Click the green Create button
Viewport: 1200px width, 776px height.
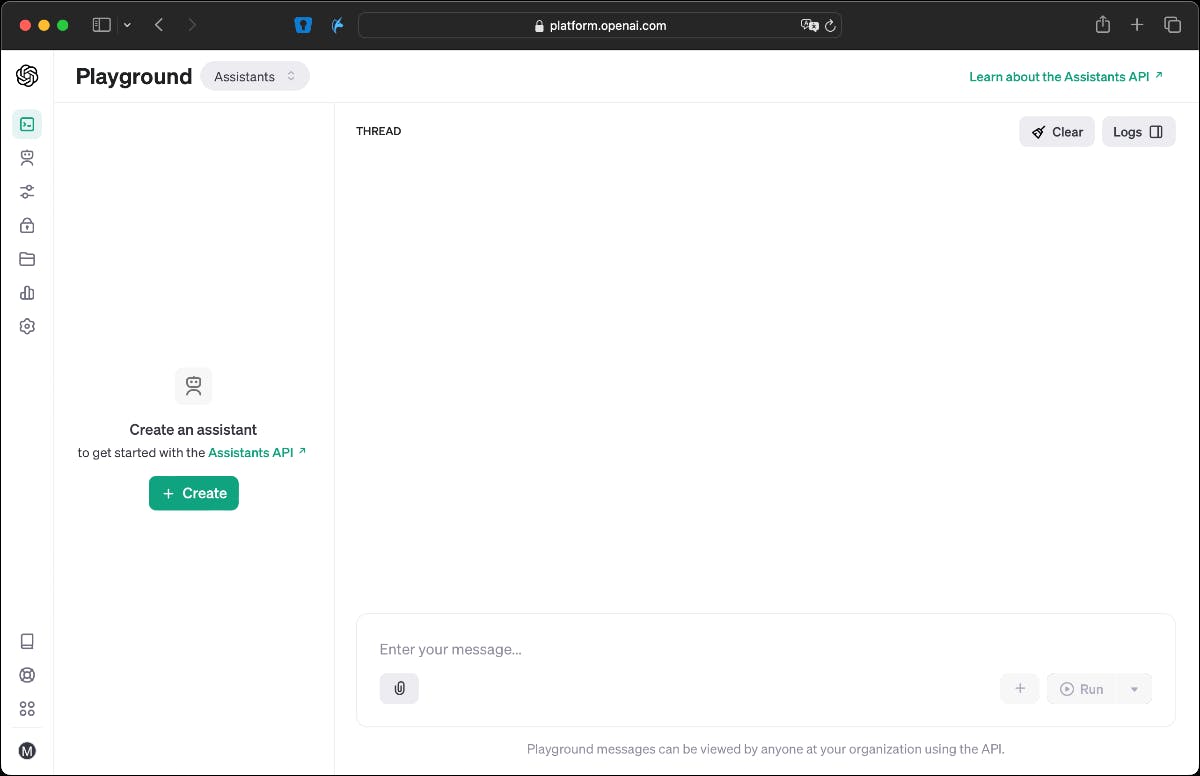pyautogui.click(x=194, y=493)
